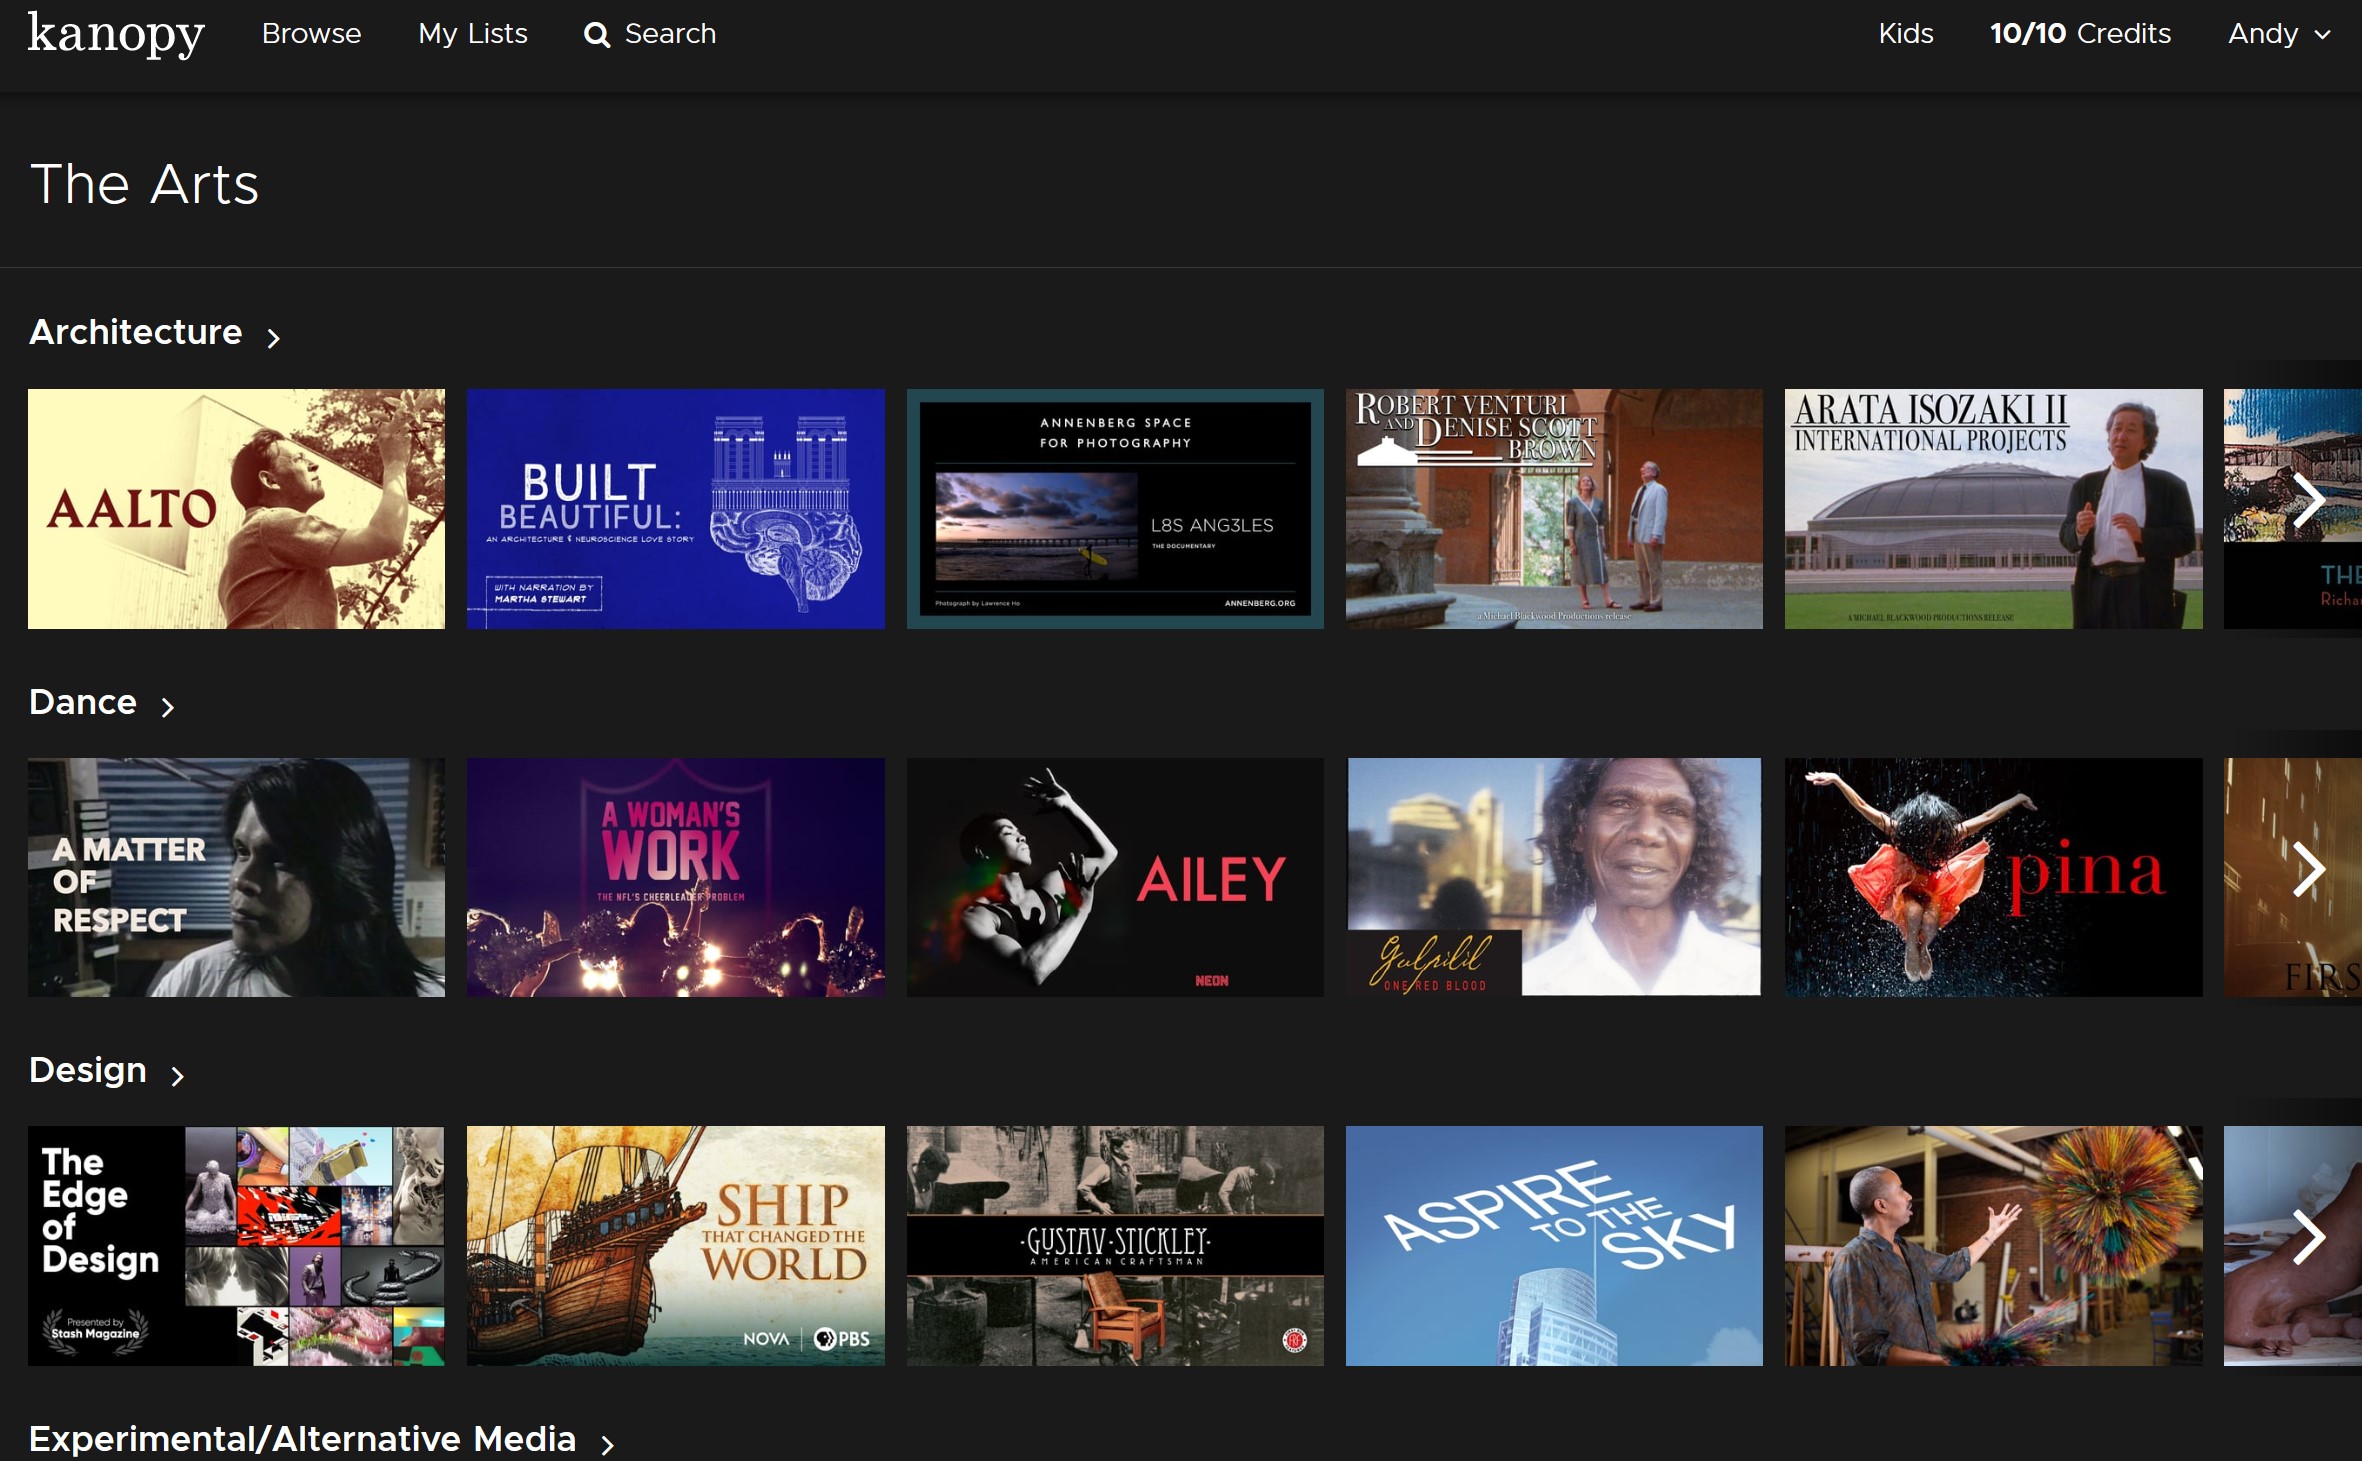Advance the Design row with next arrow

pyautogui.click(x=2308, y=1237)
